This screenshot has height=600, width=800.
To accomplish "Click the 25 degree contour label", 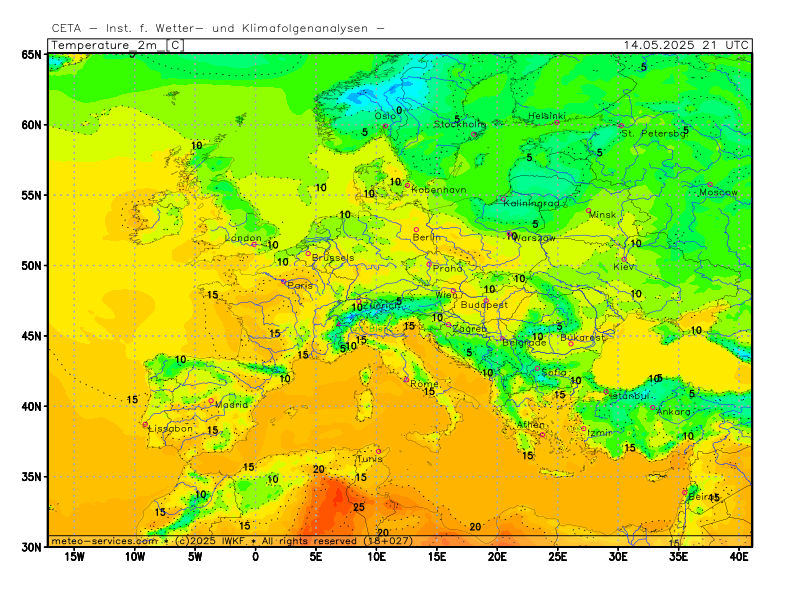I will point(359,507).
